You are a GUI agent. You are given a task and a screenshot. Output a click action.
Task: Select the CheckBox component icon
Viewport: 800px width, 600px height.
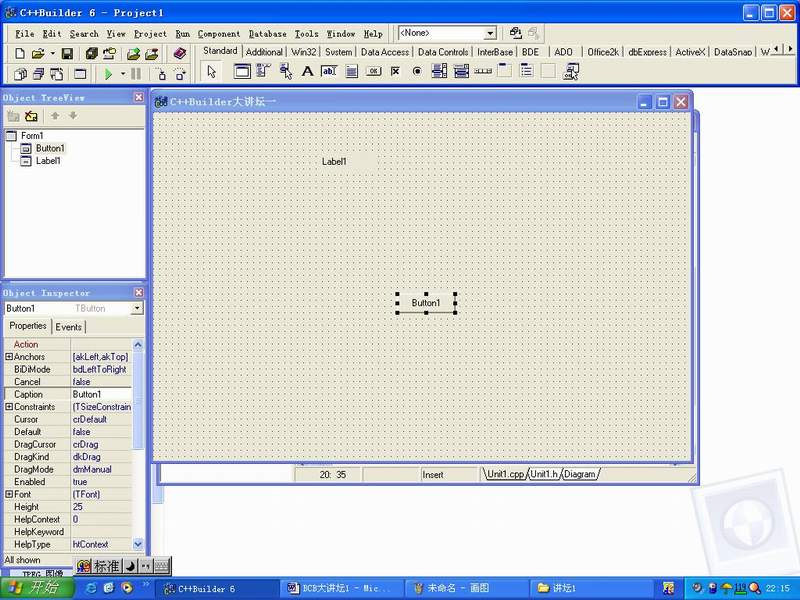395,71
